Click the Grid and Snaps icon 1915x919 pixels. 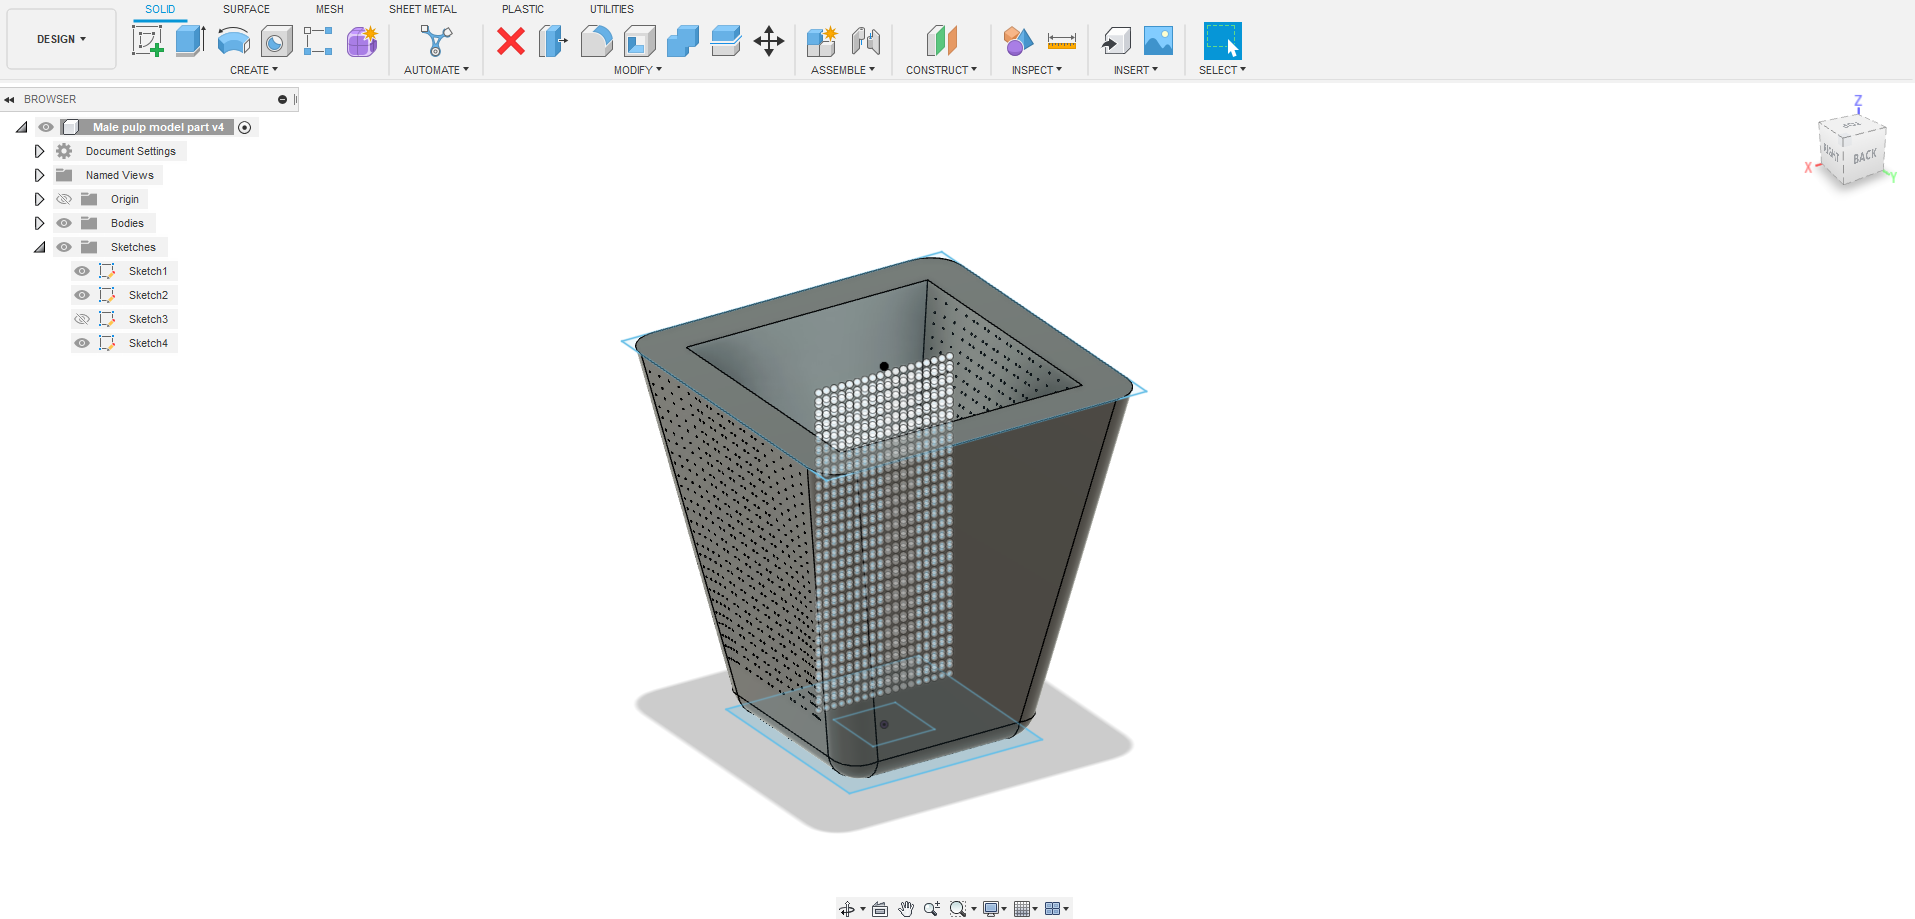pyautogui.click(x=1022, y=909)
